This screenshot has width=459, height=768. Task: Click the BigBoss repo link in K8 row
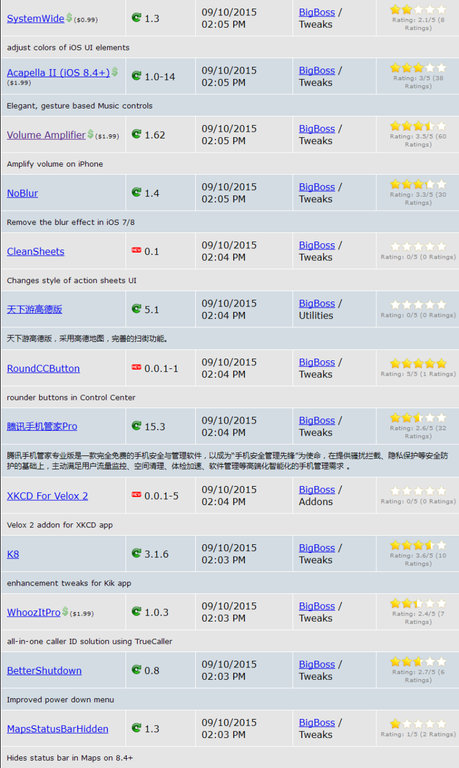[x=317, y=548]
